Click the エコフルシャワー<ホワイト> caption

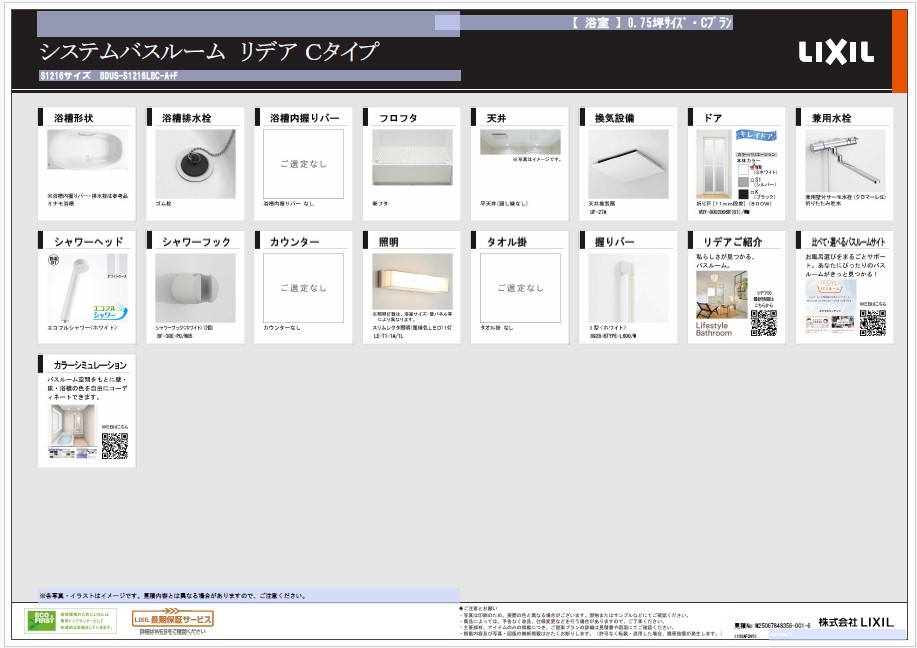click(82, 328)
